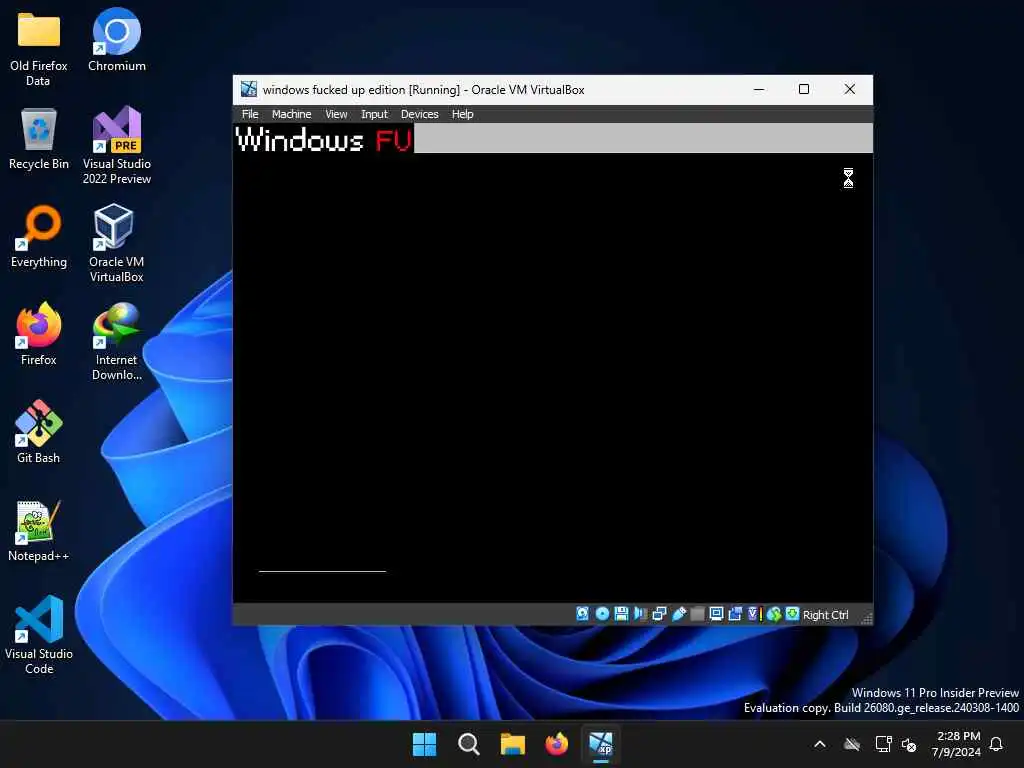Select the Everything search shortcut
Screen dimensions: 1024x768
click(x=39, y=236)
